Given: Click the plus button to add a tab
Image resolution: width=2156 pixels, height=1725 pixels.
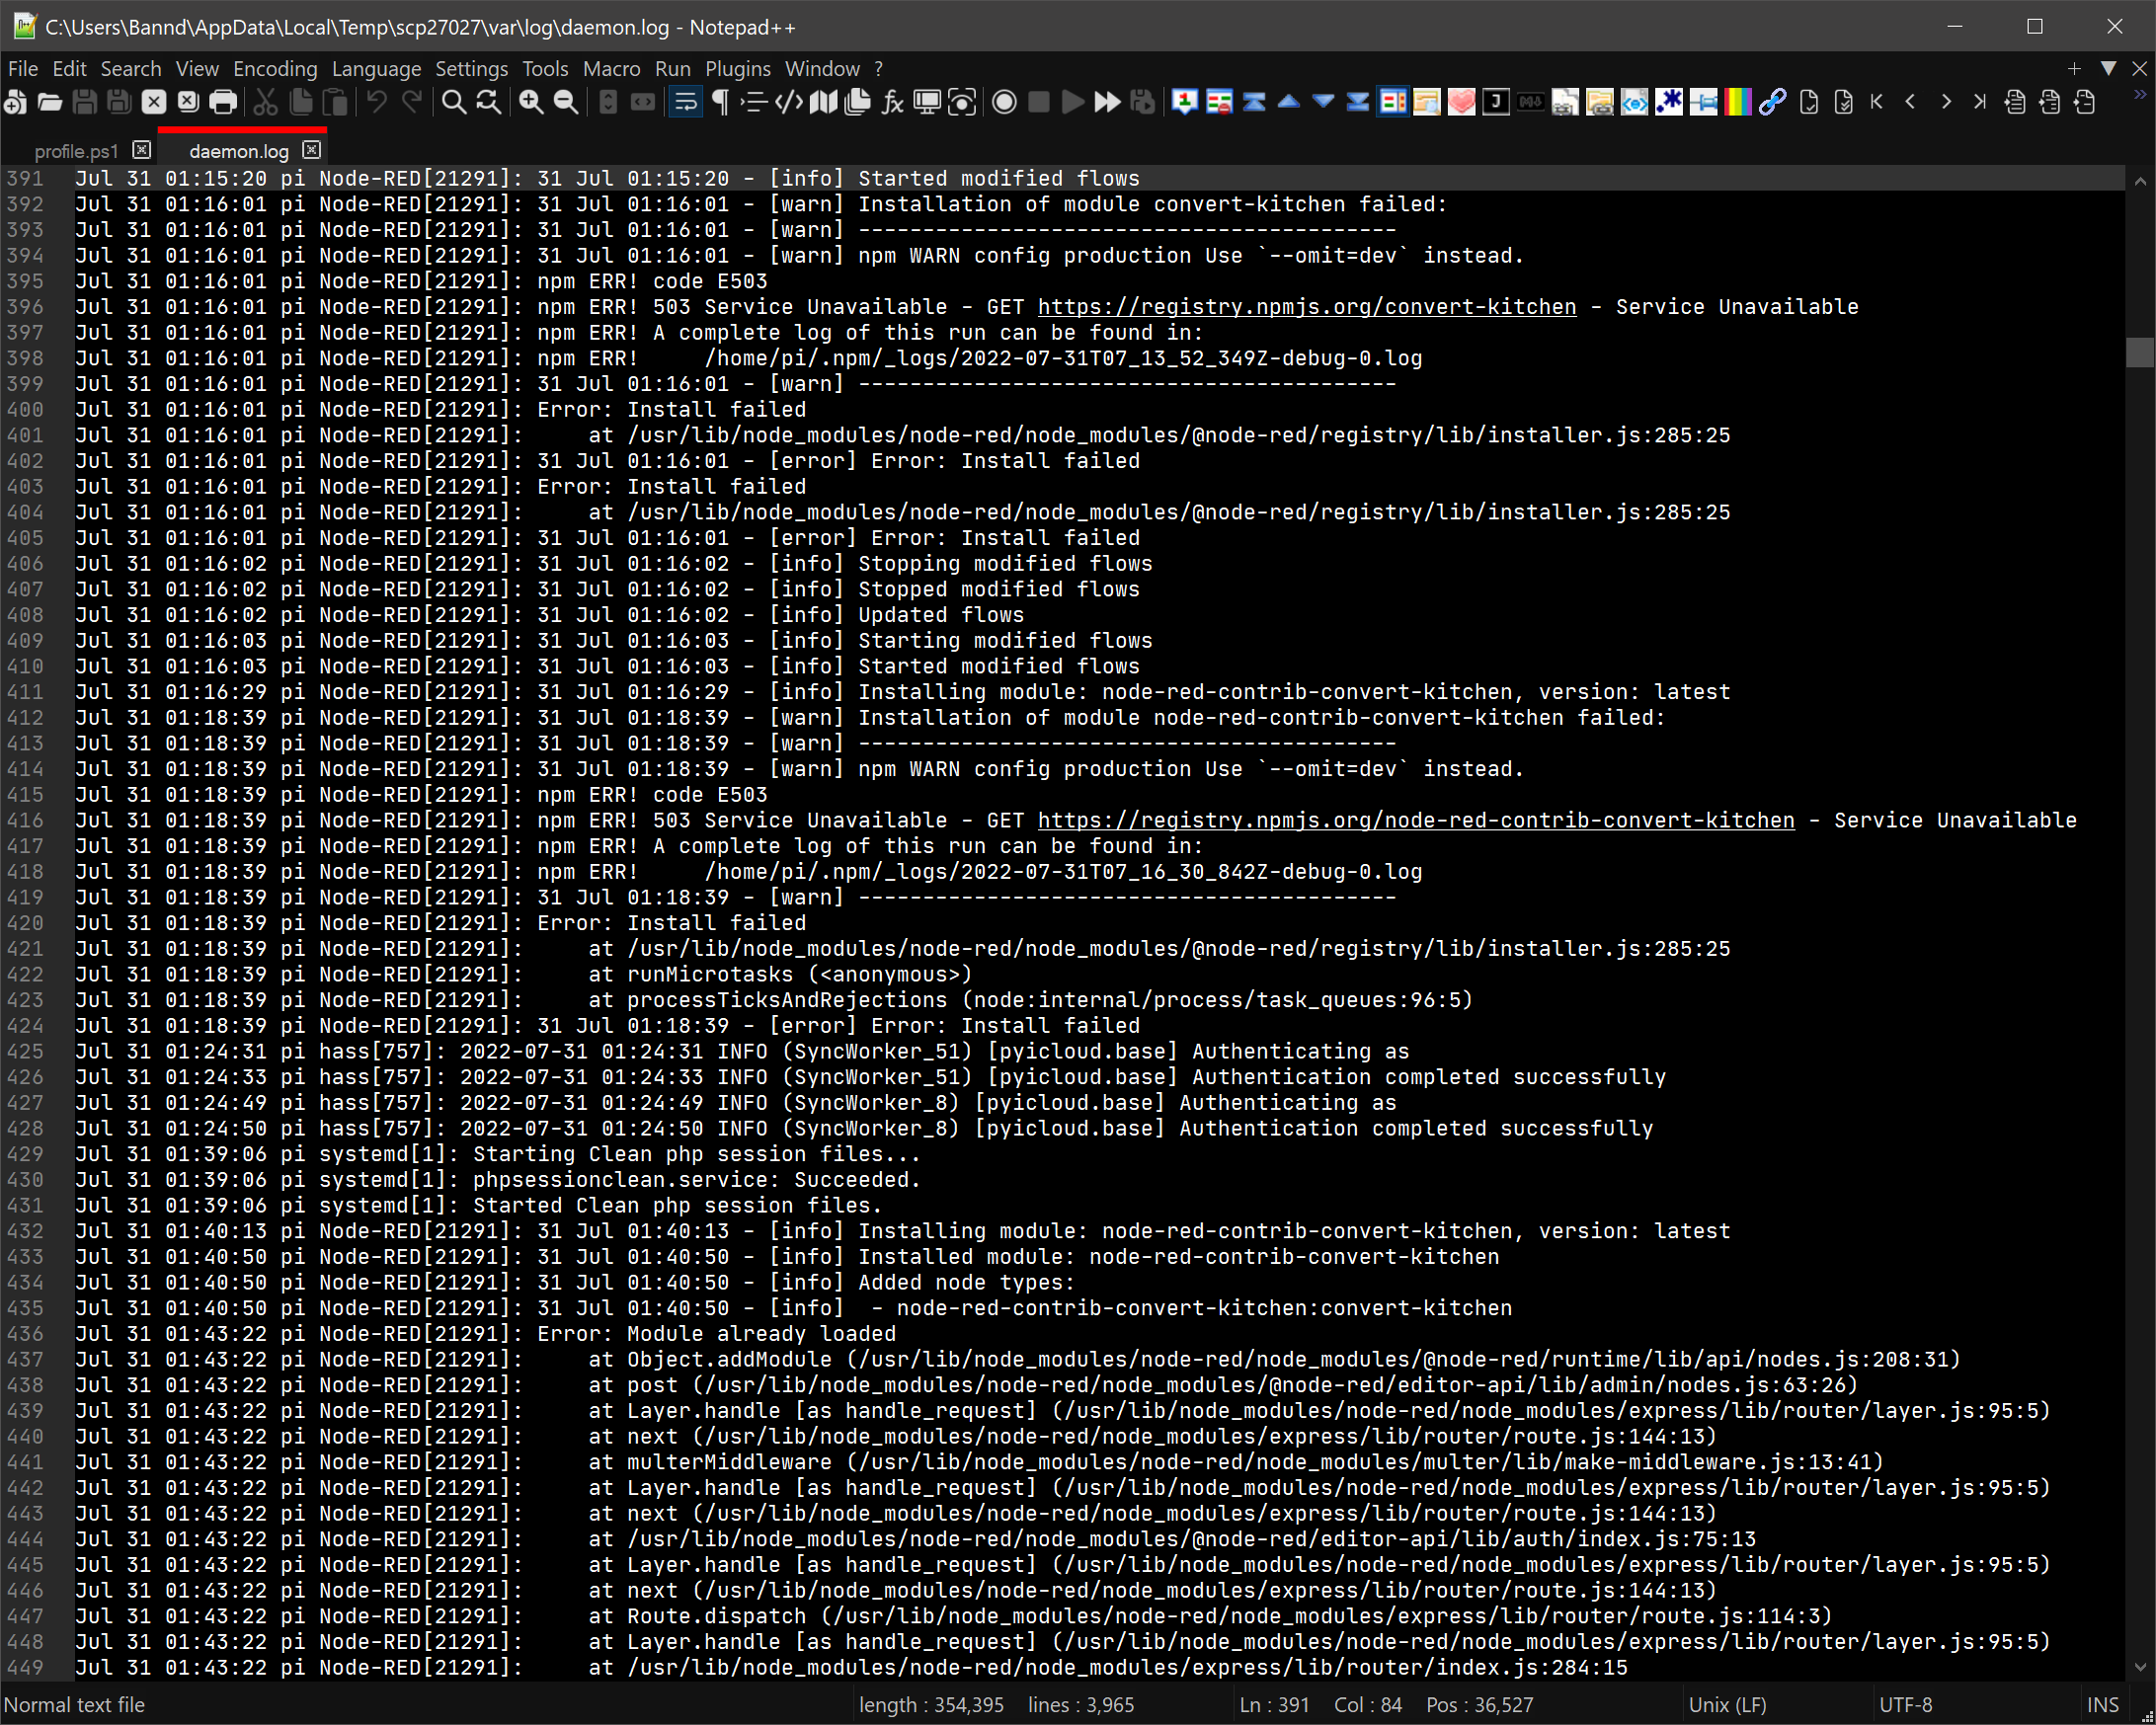Looking at the screenshot, I should point(2074,68).
